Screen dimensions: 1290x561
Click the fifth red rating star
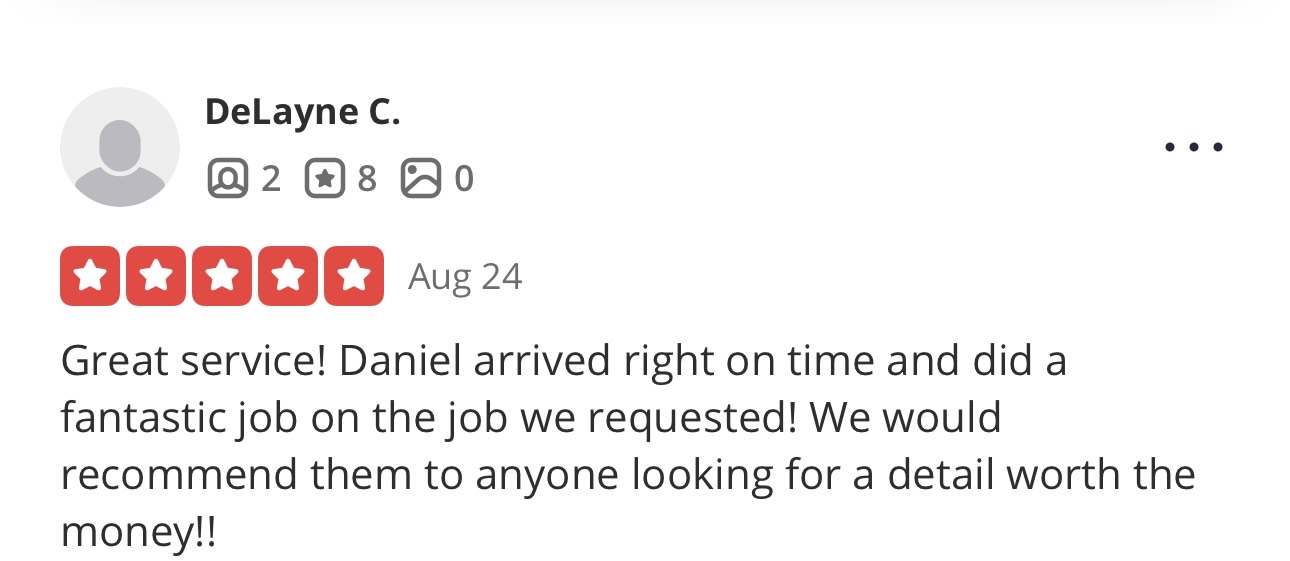(x=353, y=276)
